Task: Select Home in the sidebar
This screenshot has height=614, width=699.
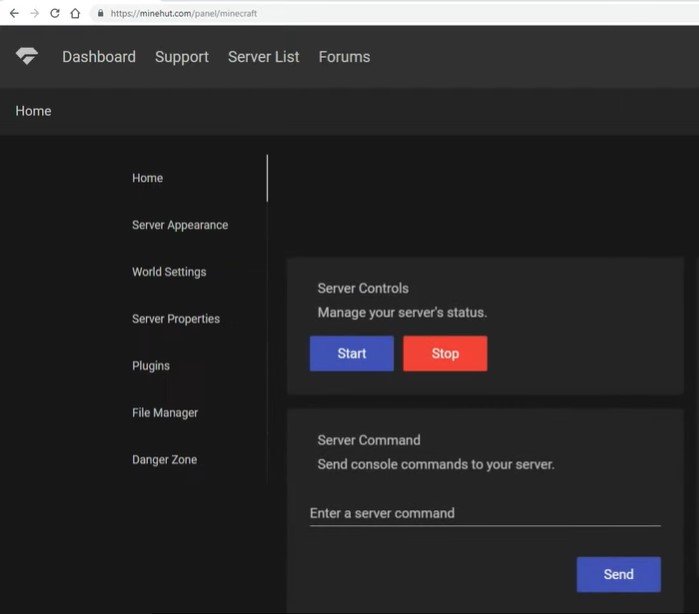Action: point(147,178)
